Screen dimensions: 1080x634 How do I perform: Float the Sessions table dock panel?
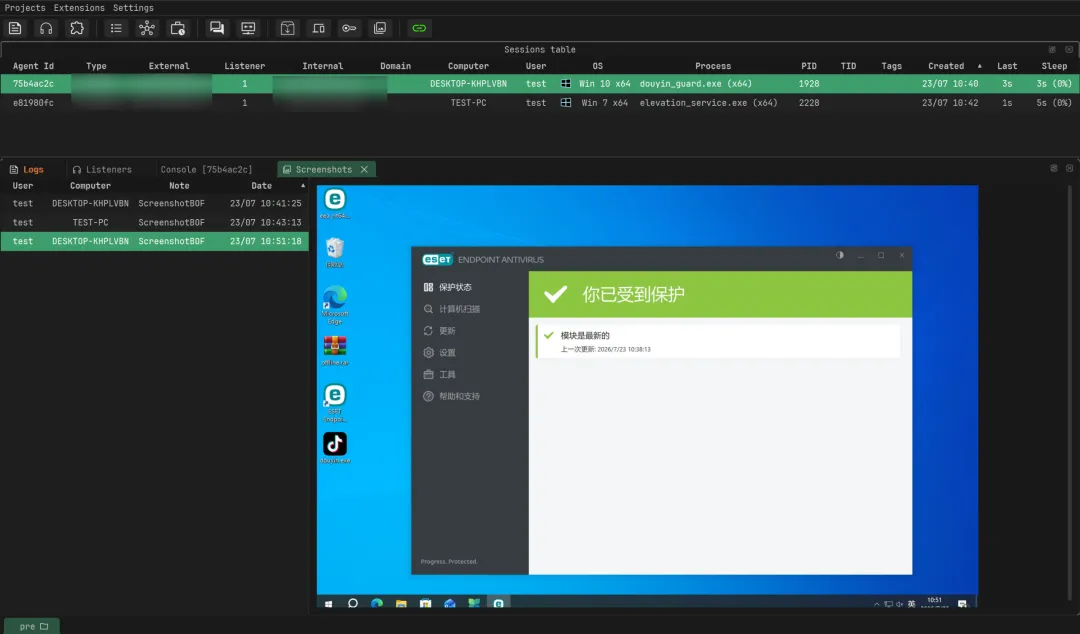coord(1052,50)
